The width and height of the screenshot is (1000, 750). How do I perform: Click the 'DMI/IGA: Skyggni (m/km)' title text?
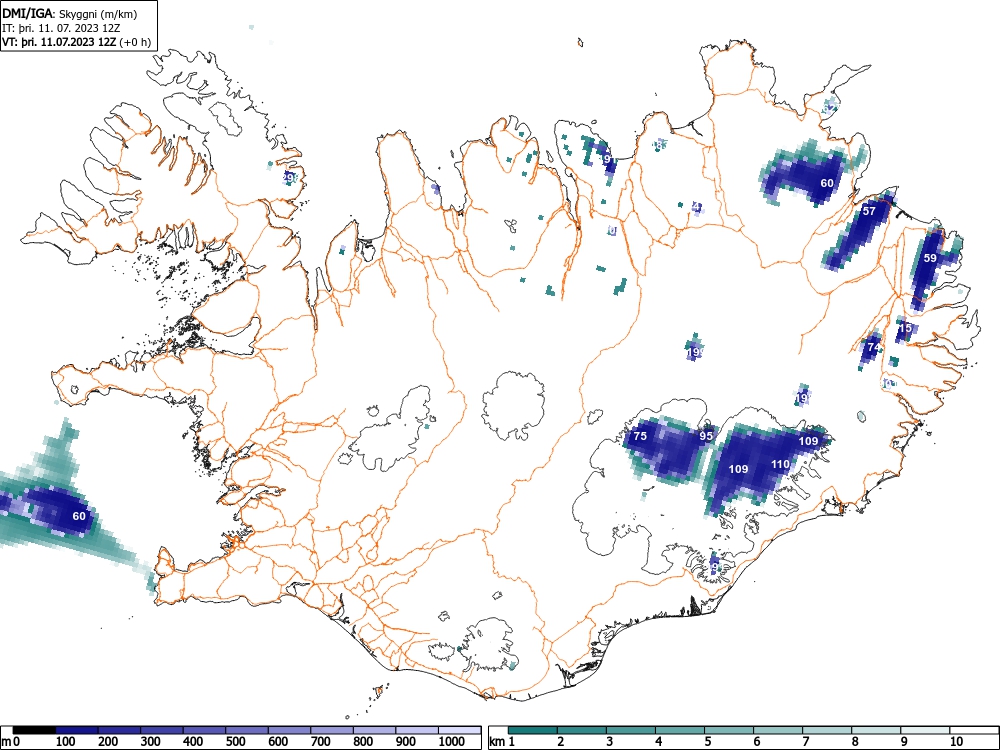[69, 13]
